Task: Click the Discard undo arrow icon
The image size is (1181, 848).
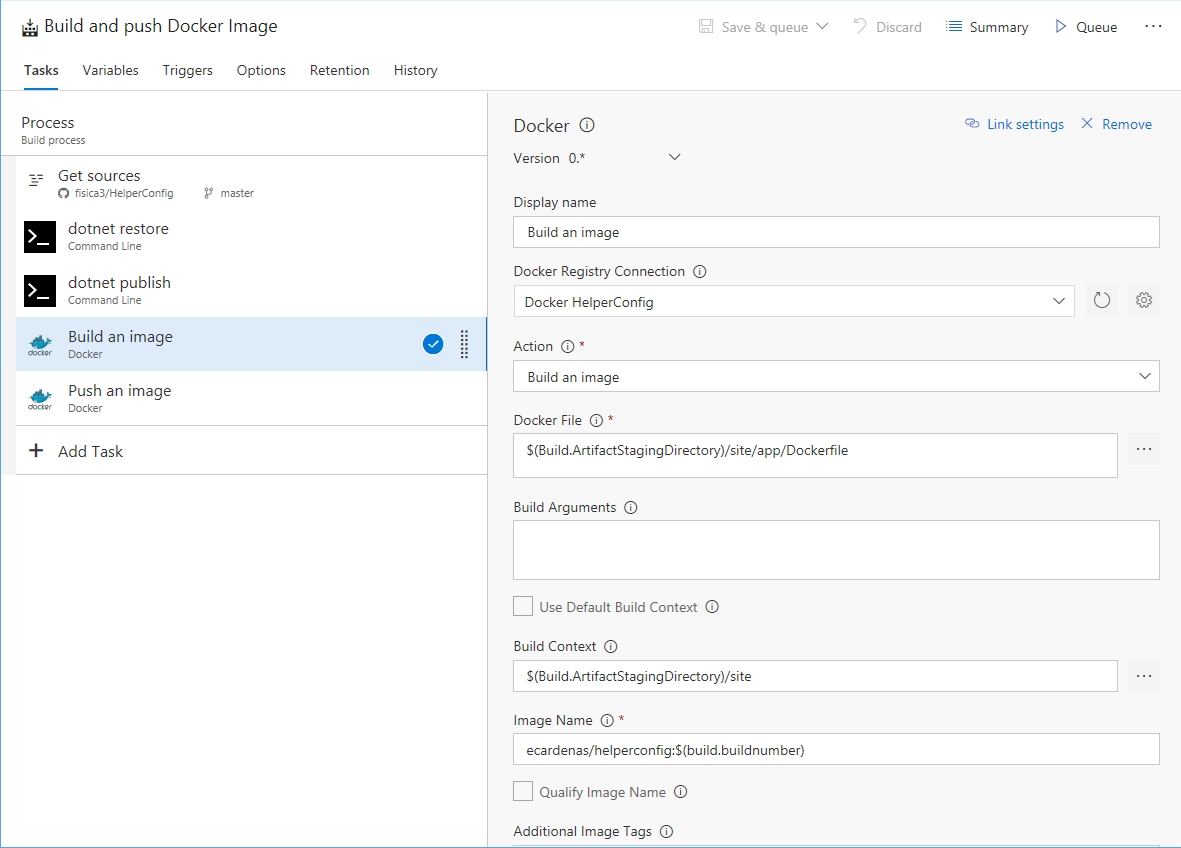Action: pos(859,26)
